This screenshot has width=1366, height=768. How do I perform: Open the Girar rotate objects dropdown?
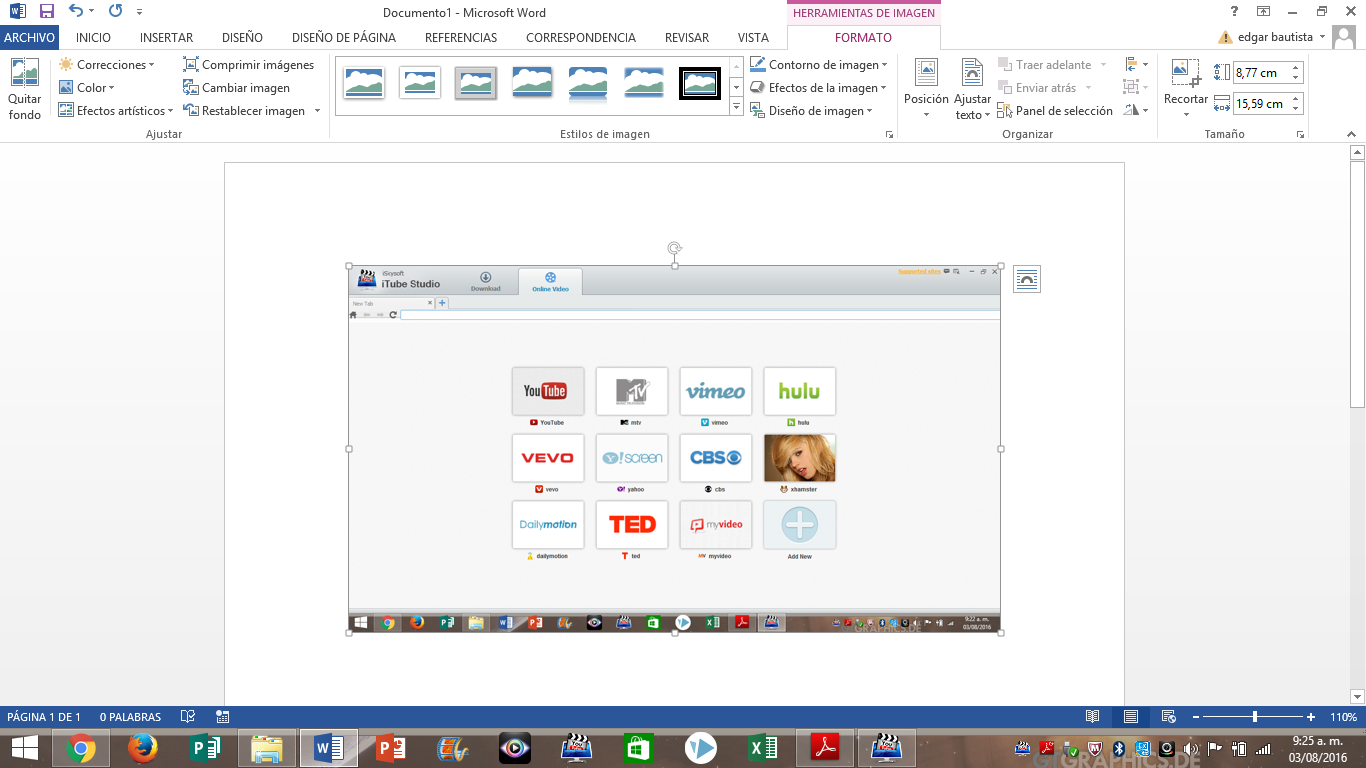(1134, 110)
